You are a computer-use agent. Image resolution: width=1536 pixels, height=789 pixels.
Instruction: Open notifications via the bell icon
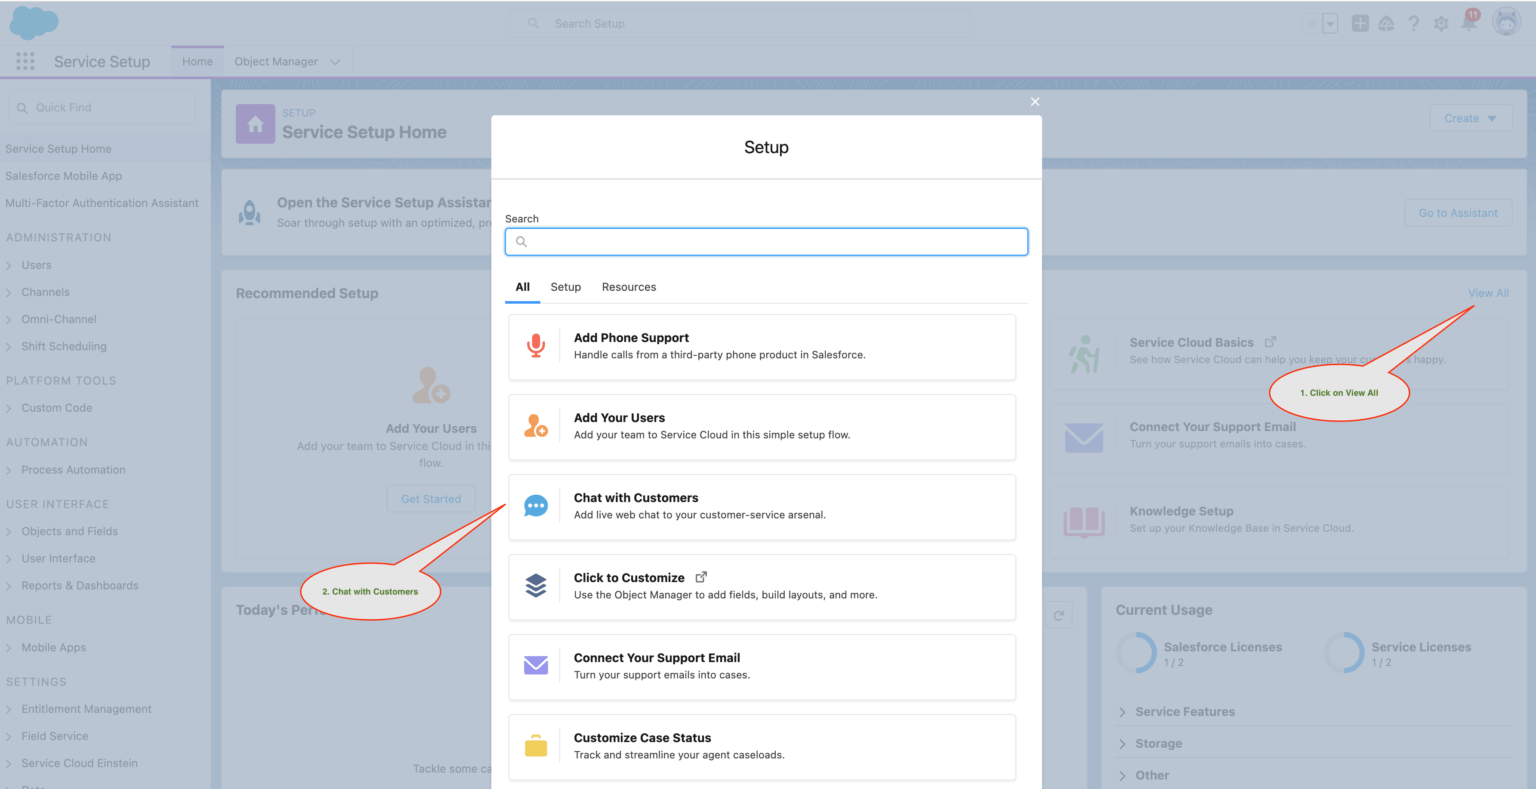pos(1467,23)
